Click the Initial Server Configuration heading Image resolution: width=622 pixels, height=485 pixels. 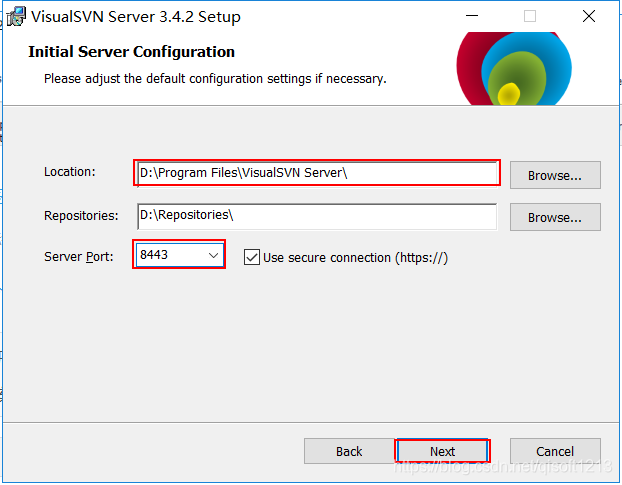coord(131,52)
